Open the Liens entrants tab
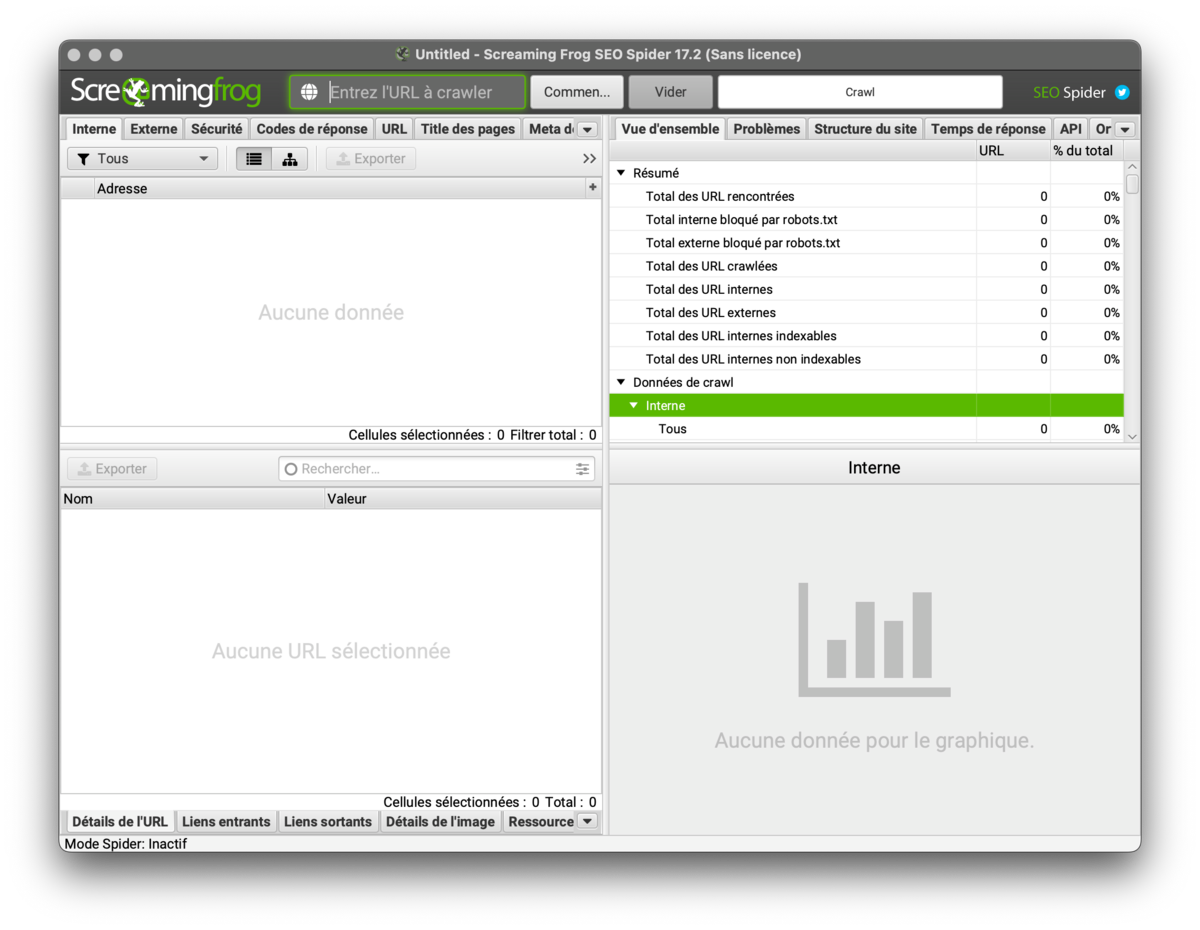The width and height of the screenshot is (1200, 930). pos(226,821)
